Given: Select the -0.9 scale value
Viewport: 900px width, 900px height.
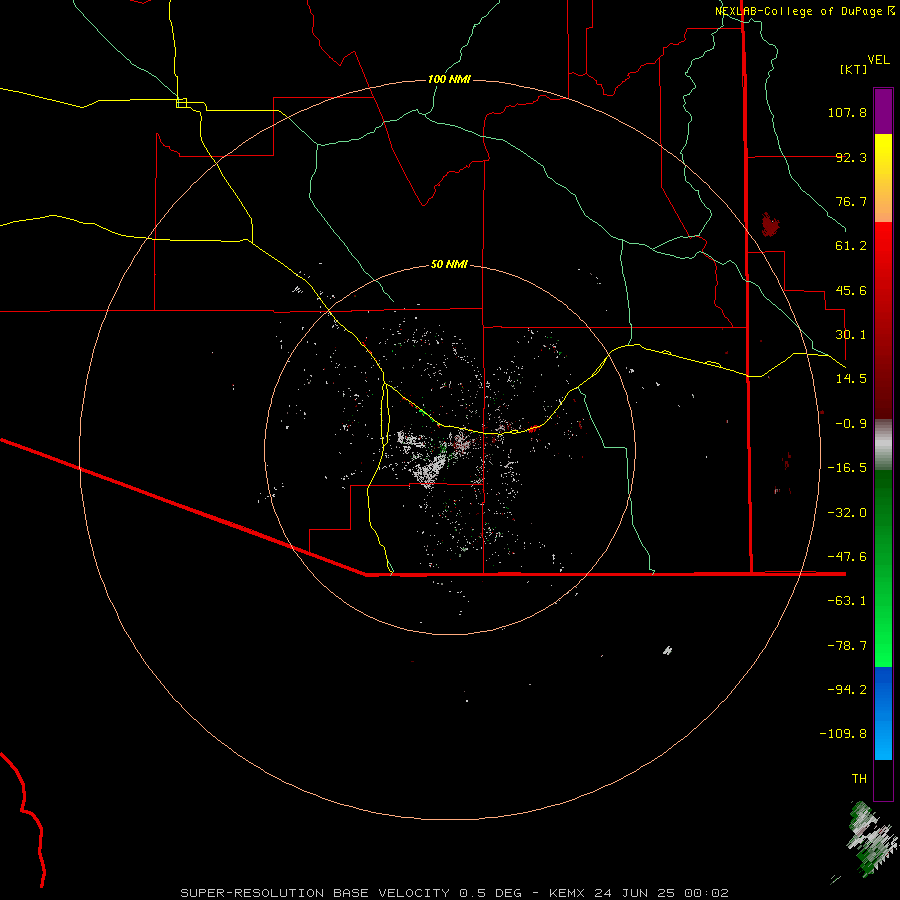Looking at the screenshot, I should [851, 424].
